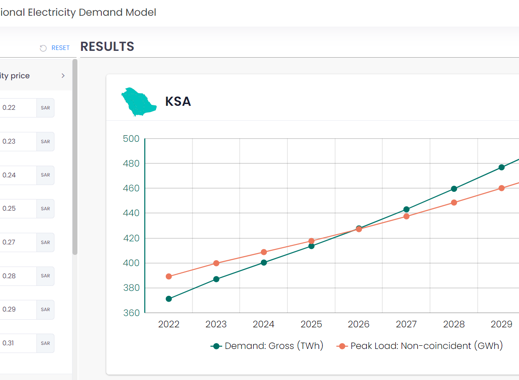Image resolution: width=519 pixels, height=380 pixels.
Task: Click the 2026 x-axis label
Action: point(359,324)
